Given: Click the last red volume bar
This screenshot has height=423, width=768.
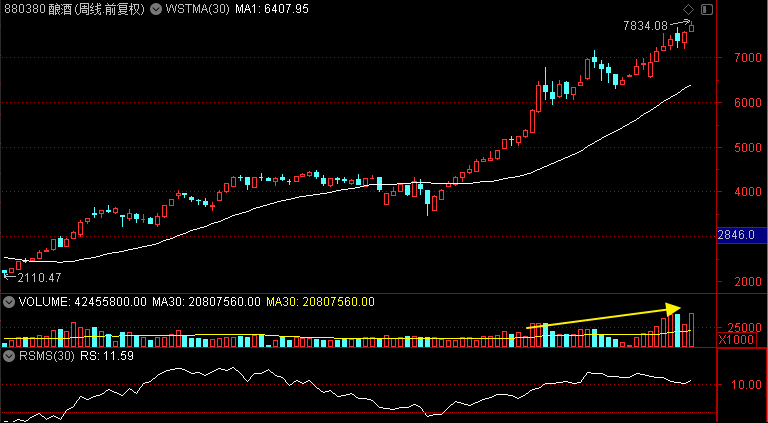Looking at the screenshot, I should 692,330.
